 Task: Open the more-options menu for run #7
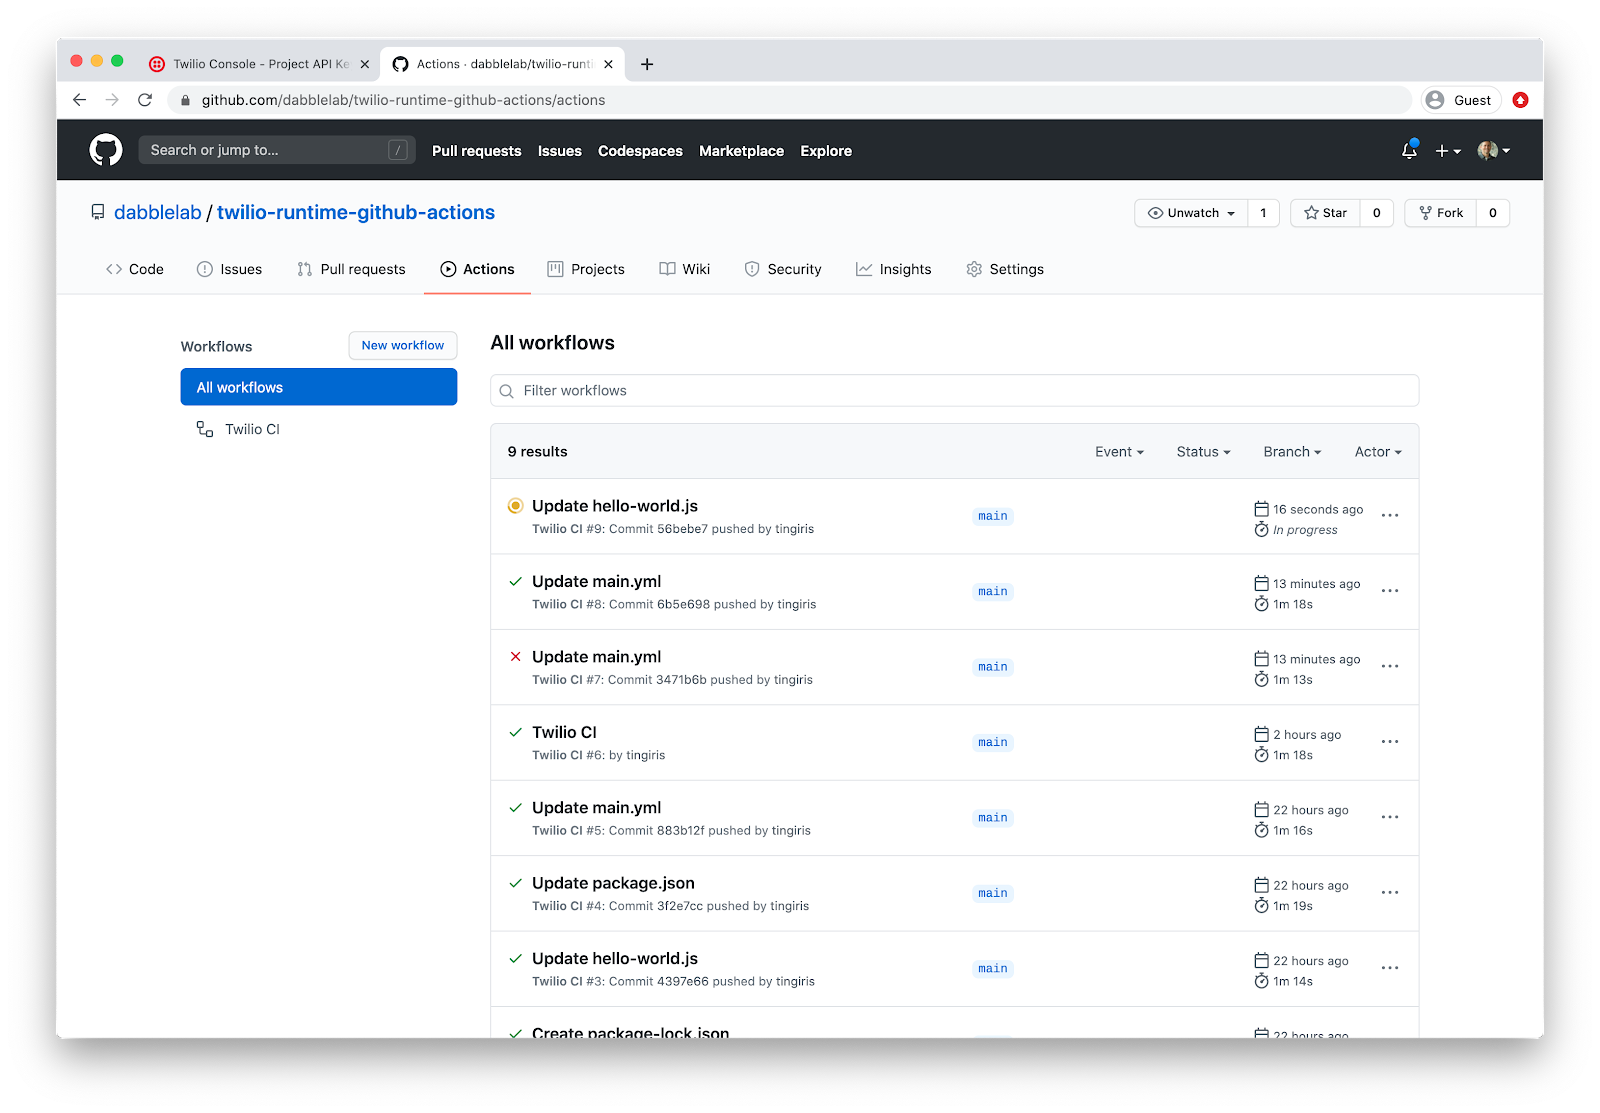point(1390,666)
